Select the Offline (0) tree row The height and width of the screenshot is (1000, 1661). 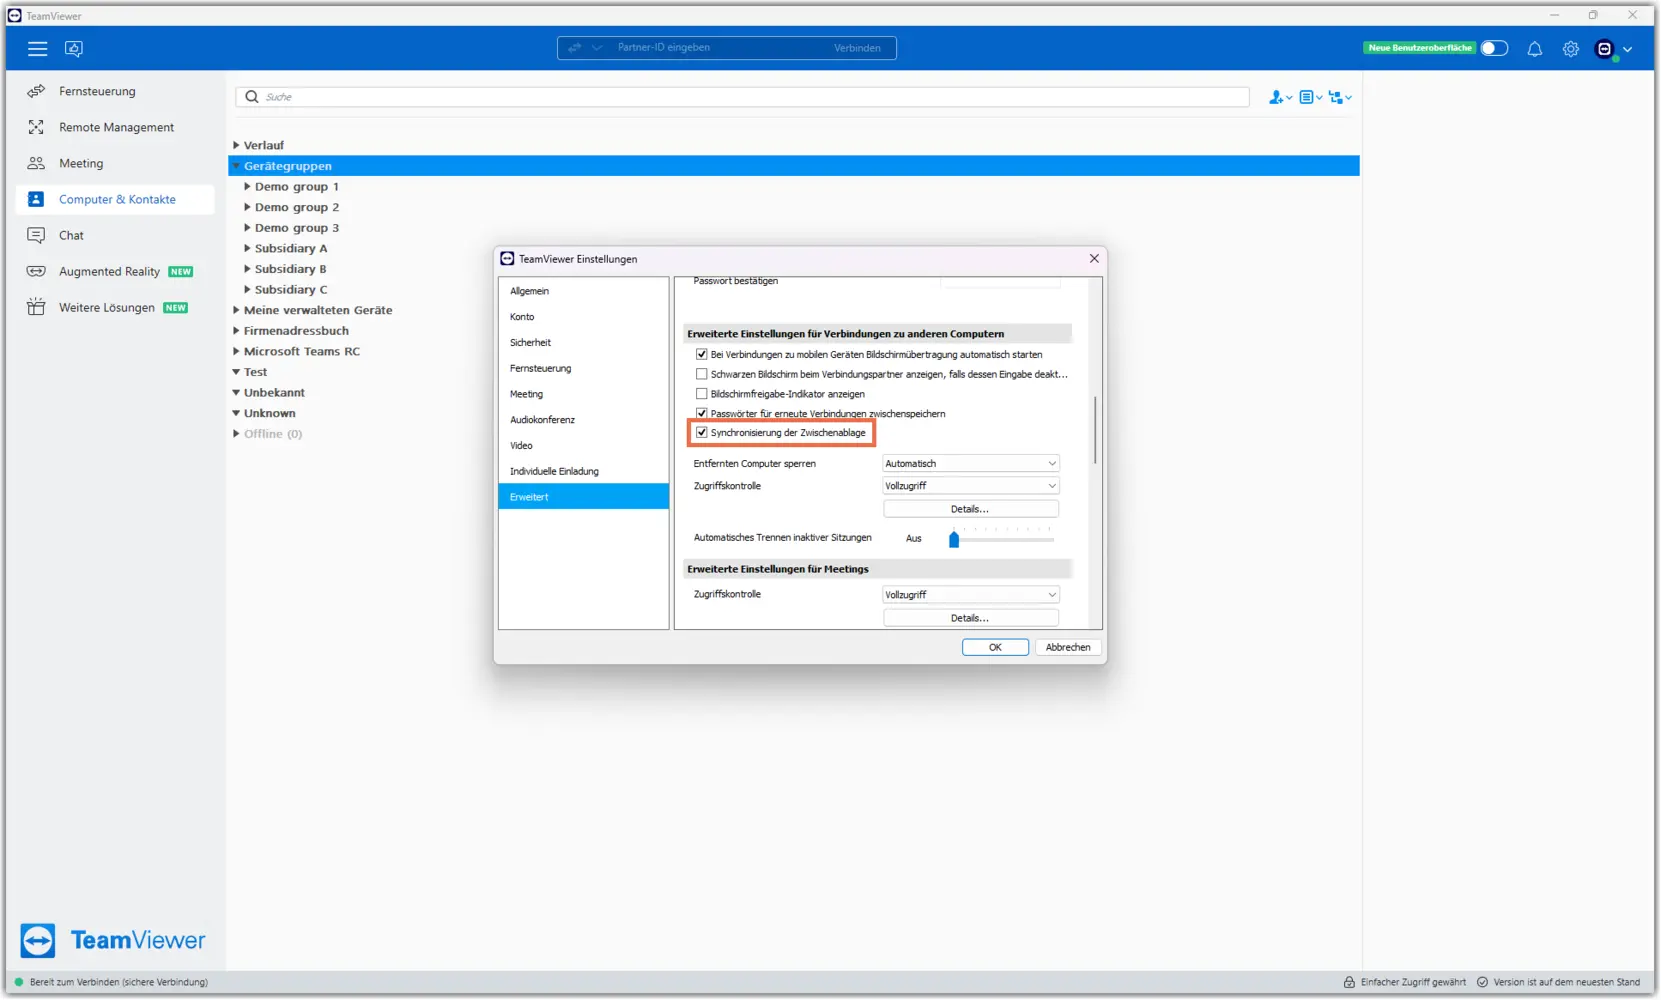click(794, 434)
